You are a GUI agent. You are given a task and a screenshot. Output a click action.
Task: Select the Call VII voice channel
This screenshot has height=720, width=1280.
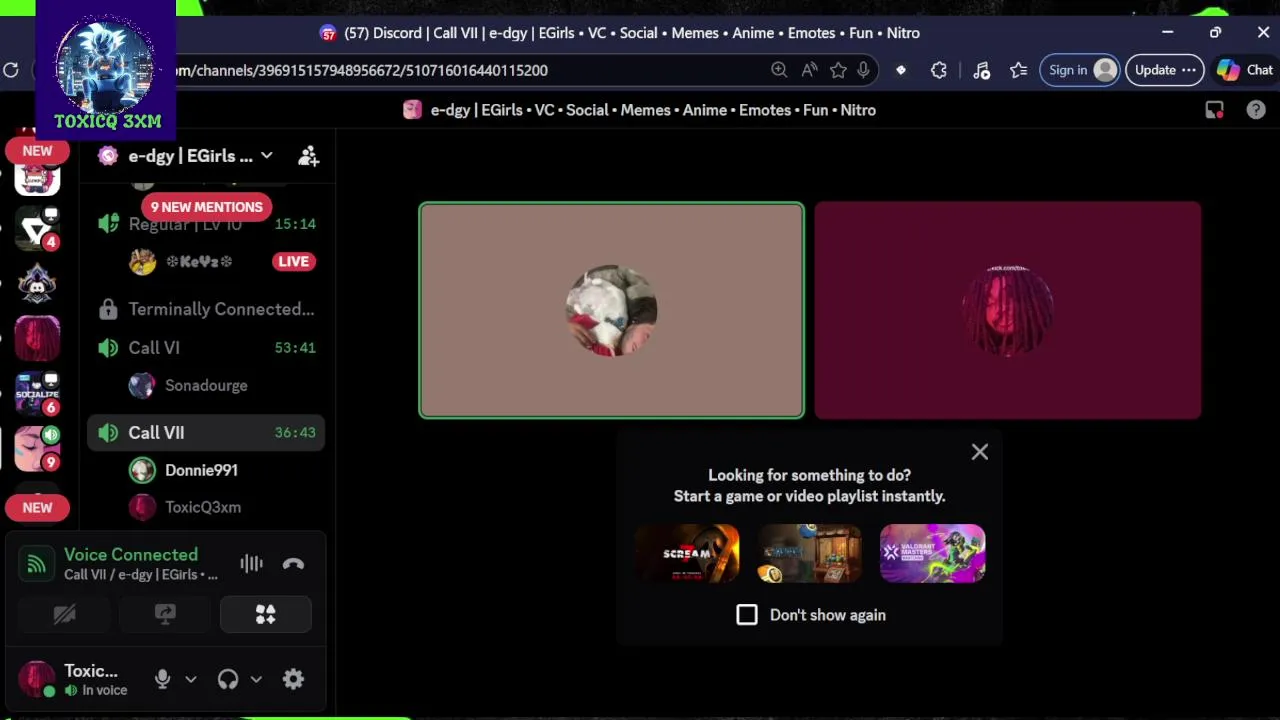click(207, 433)
